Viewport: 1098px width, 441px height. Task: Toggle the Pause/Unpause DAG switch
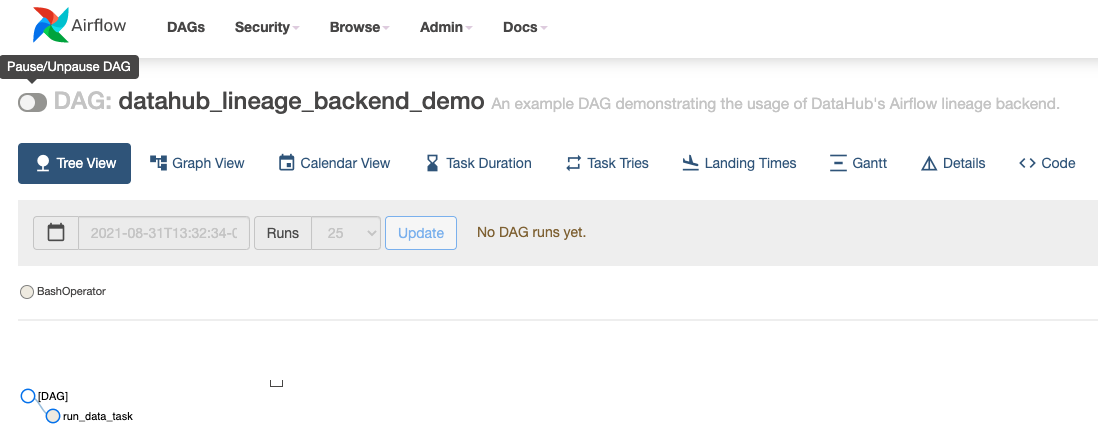[33, 102]
